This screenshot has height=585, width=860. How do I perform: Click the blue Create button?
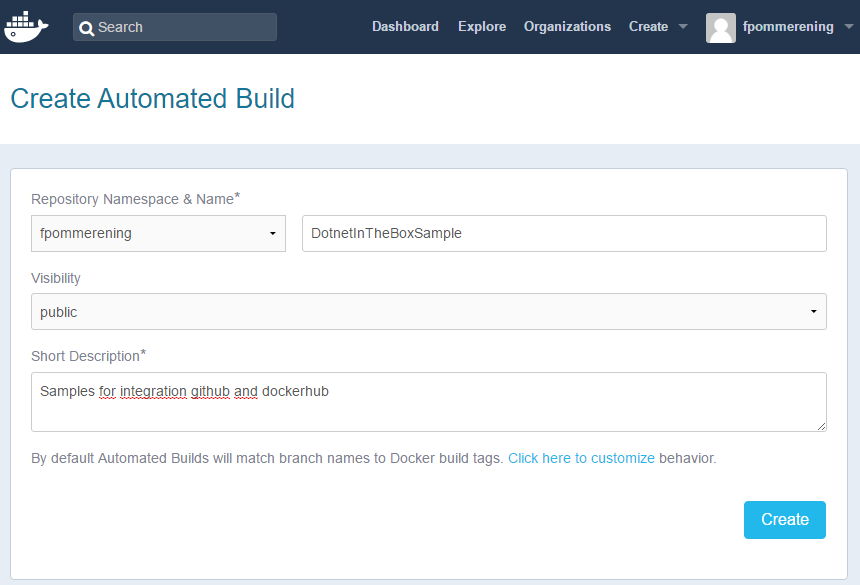pos(785,520)
